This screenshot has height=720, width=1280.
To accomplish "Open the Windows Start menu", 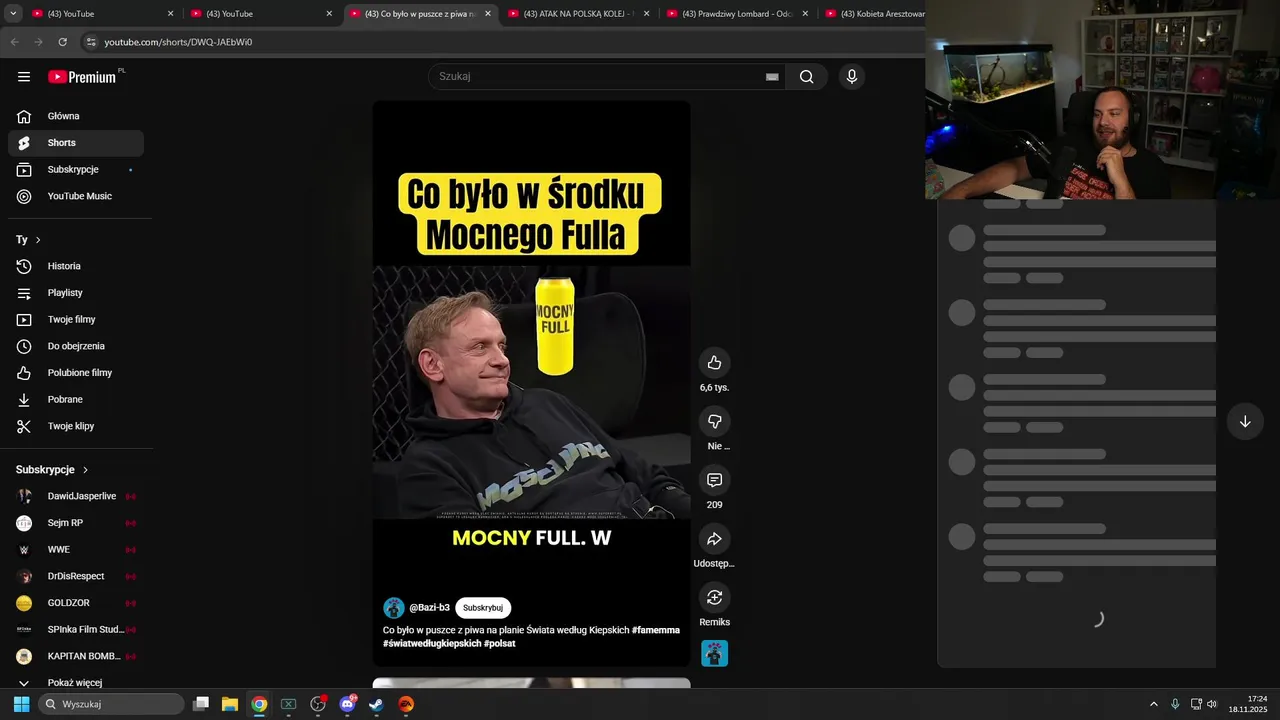I will pyautogui.click(x=21, y=704).
